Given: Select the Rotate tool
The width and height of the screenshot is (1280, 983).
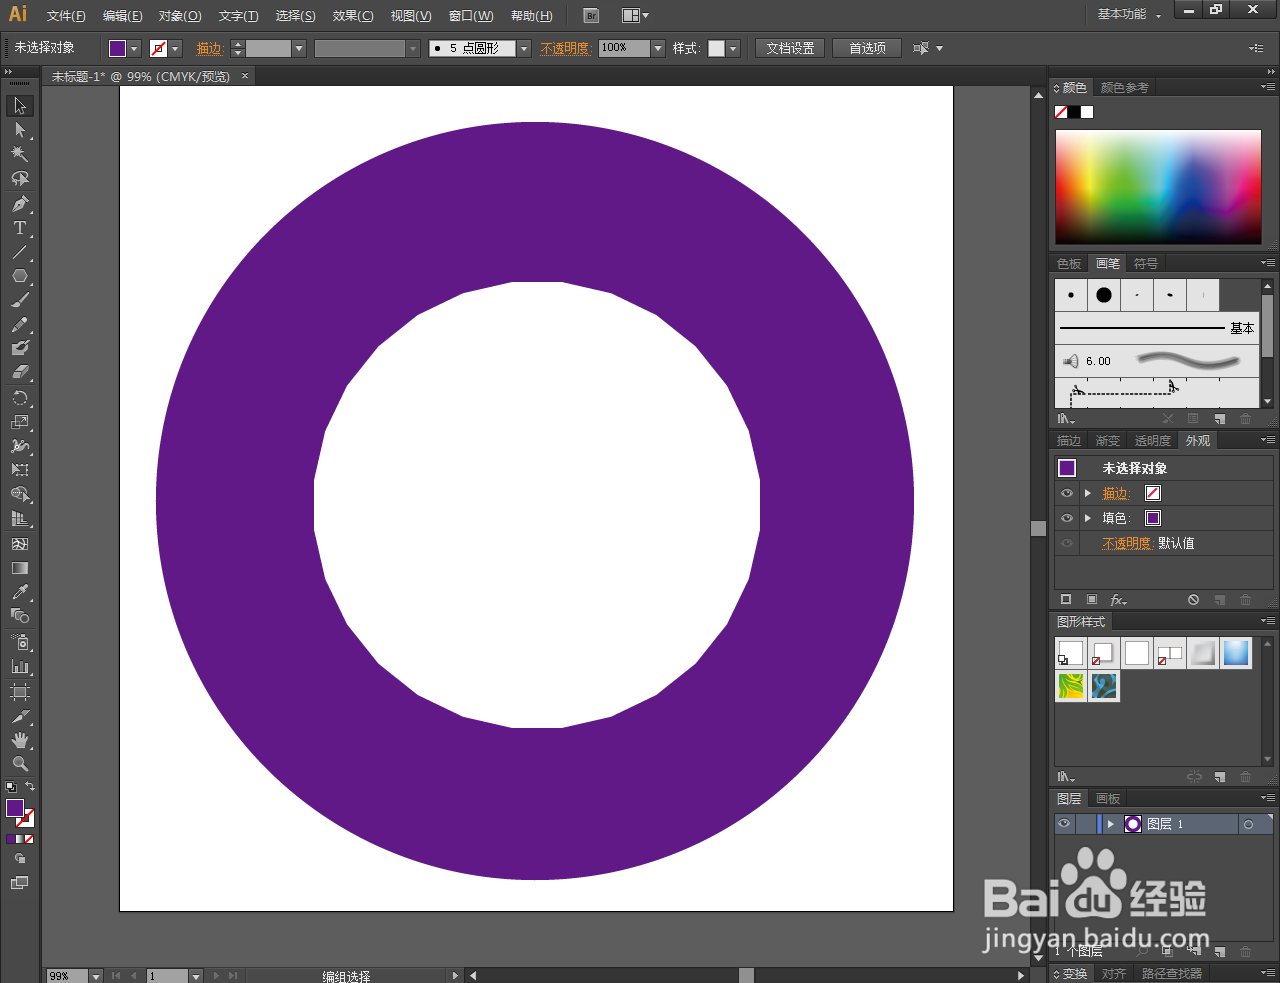Looking at the screenshot, I should coord(20,398).
